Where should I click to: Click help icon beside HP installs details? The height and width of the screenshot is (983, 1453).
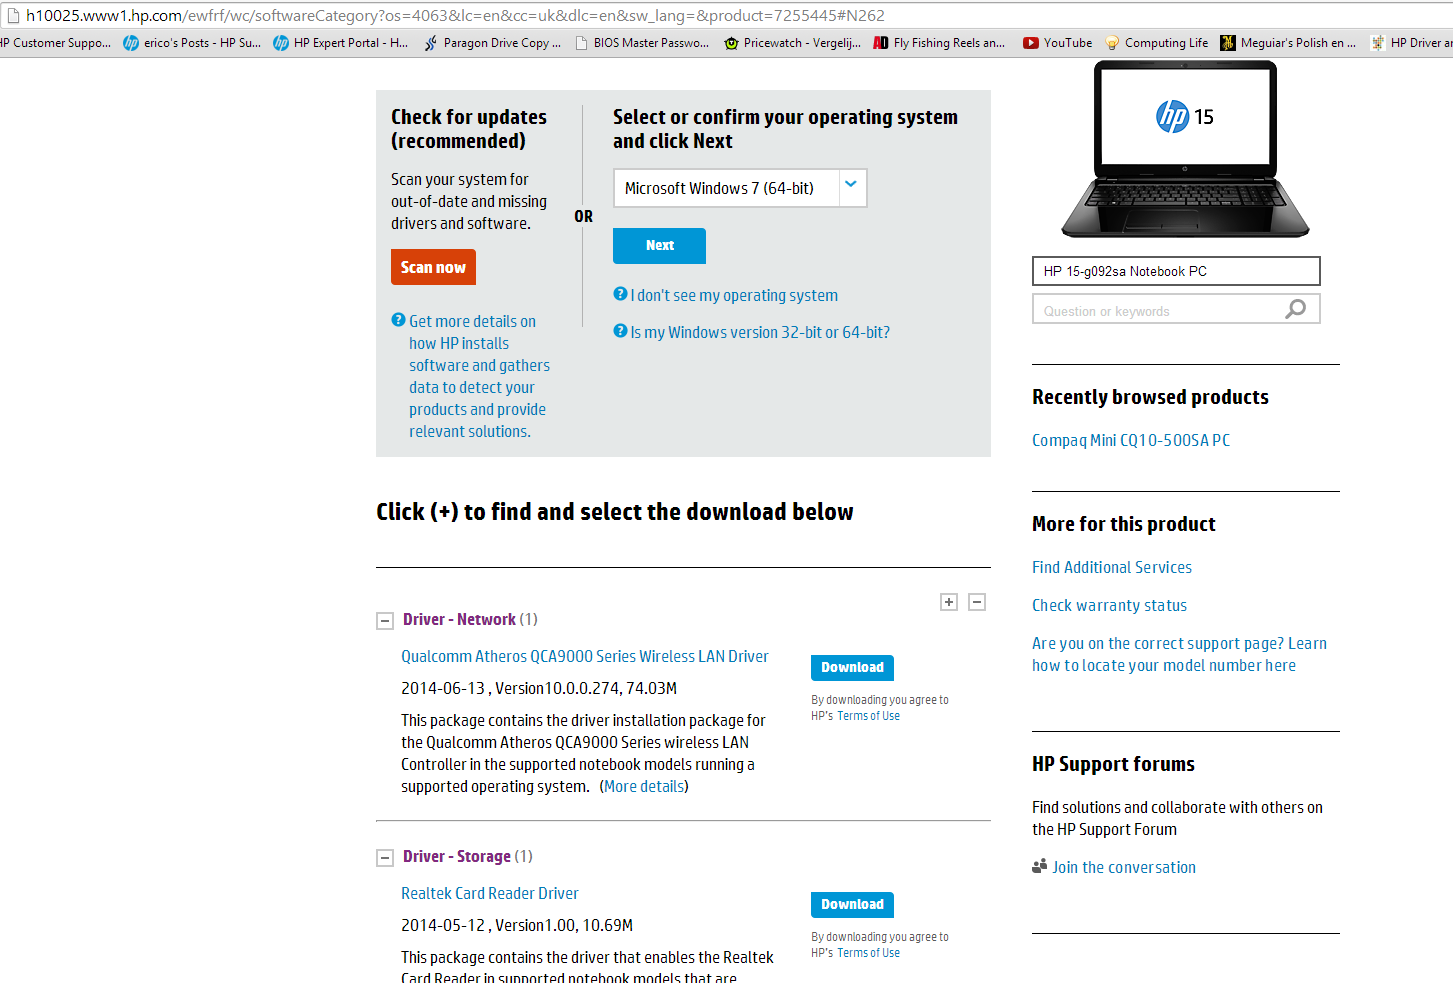click(398, 320)
